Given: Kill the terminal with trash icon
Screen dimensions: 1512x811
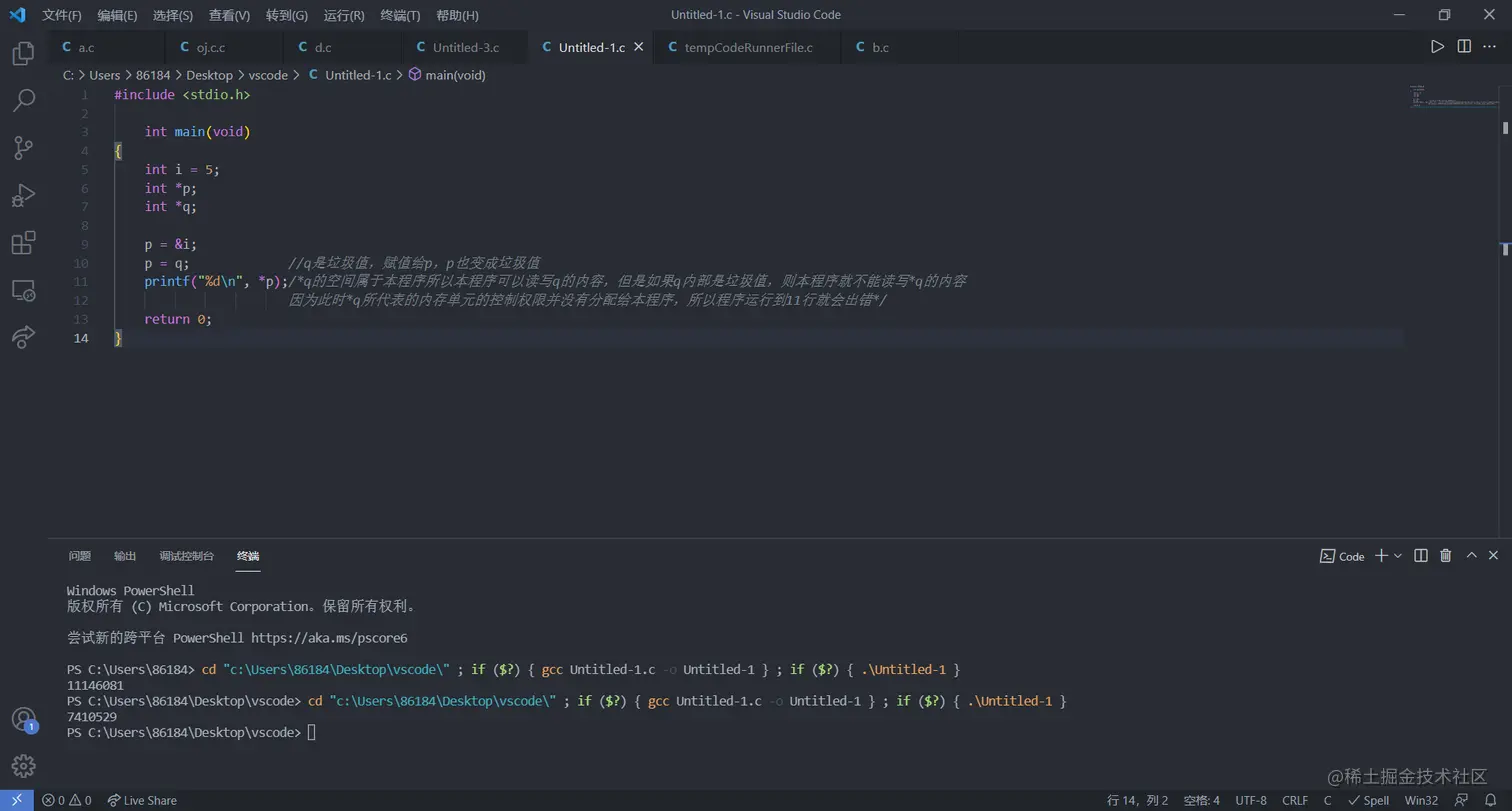Looking at the screenshot, I should 1445,556.
